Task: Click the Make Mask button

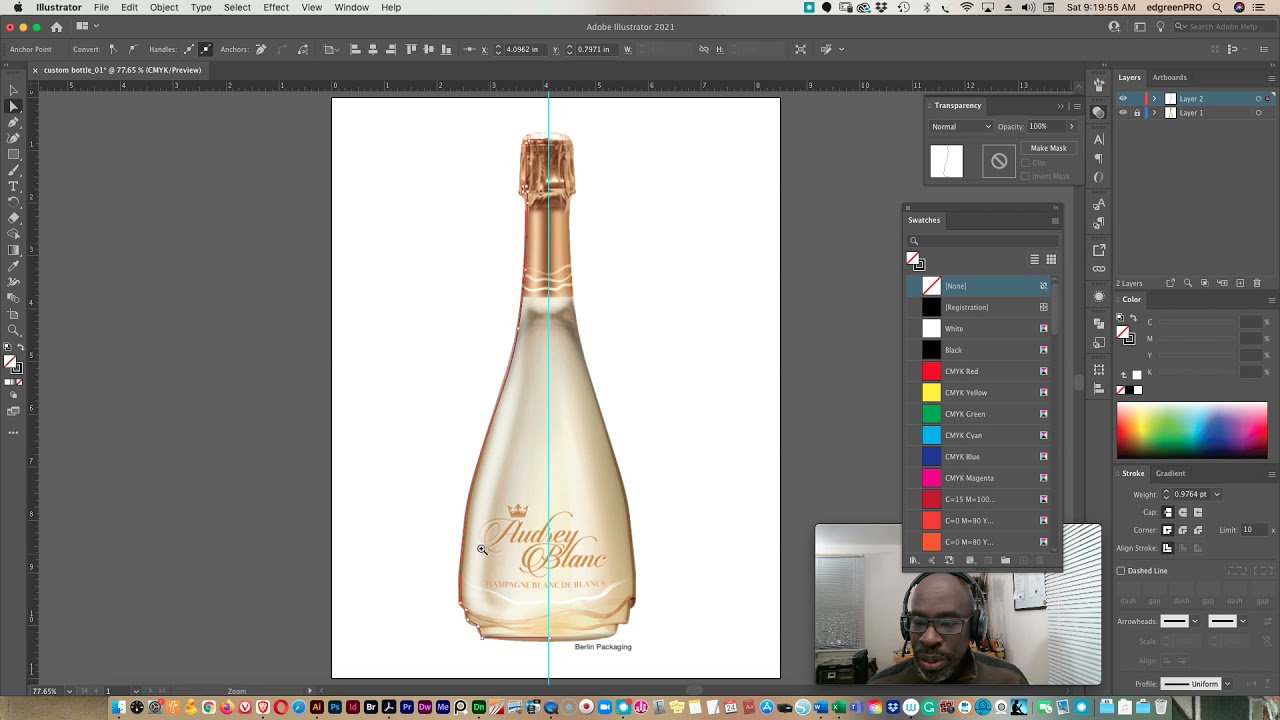Action: coord(1048,148)
